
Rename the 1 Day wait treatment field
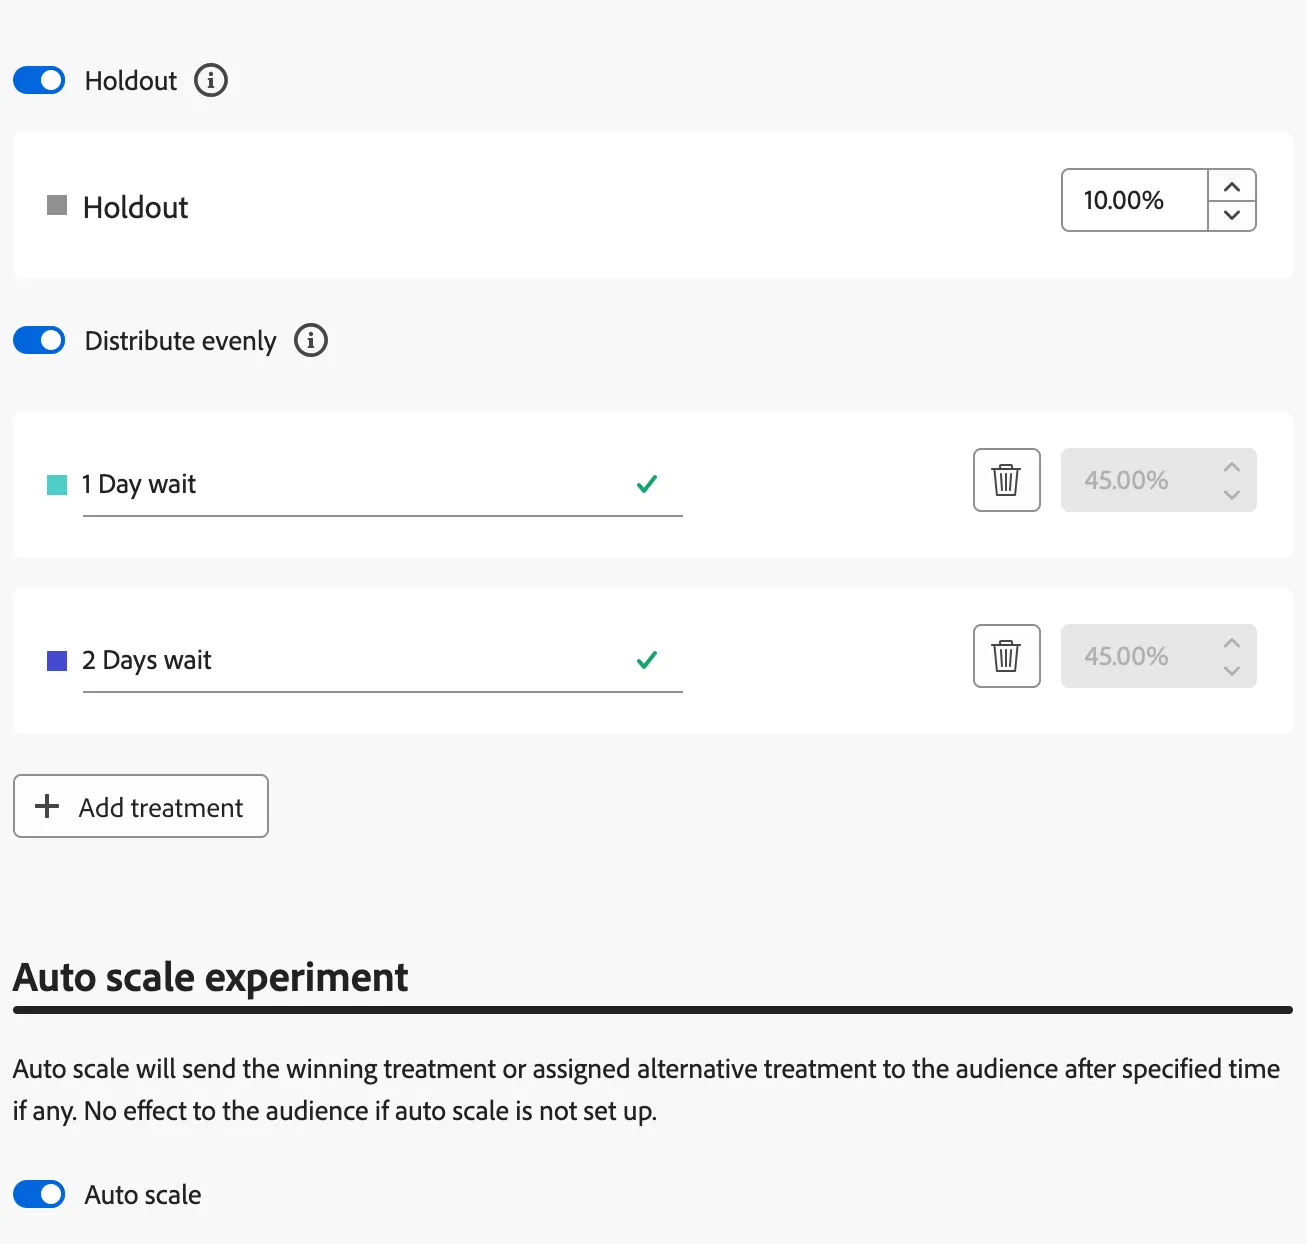click(382, 484)
